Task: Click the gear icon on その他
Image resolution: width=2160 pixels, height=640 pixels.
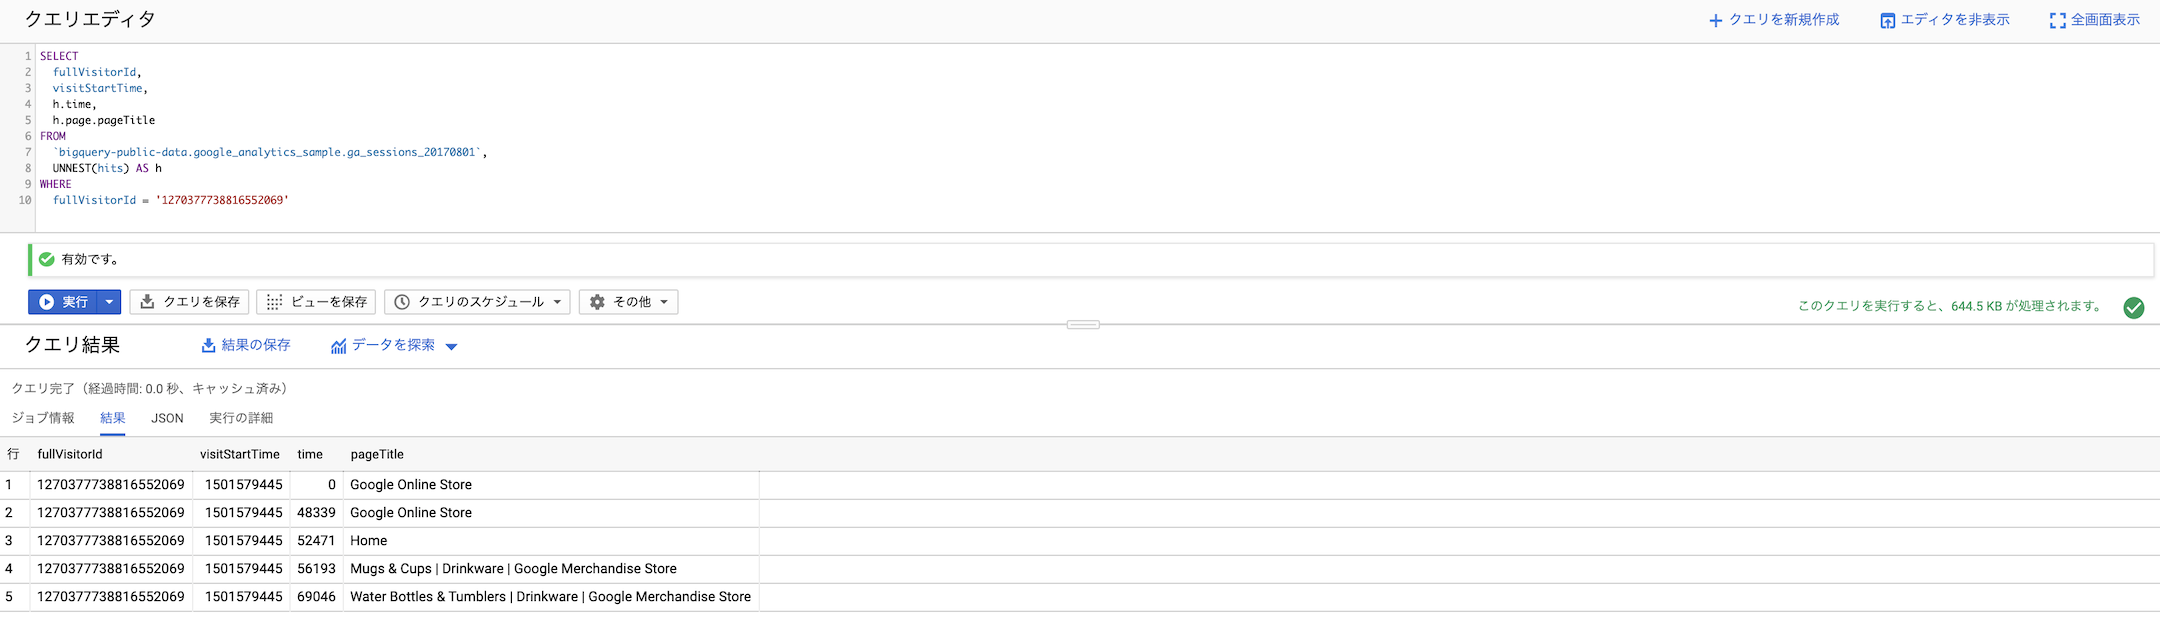Action: point(597,302)
